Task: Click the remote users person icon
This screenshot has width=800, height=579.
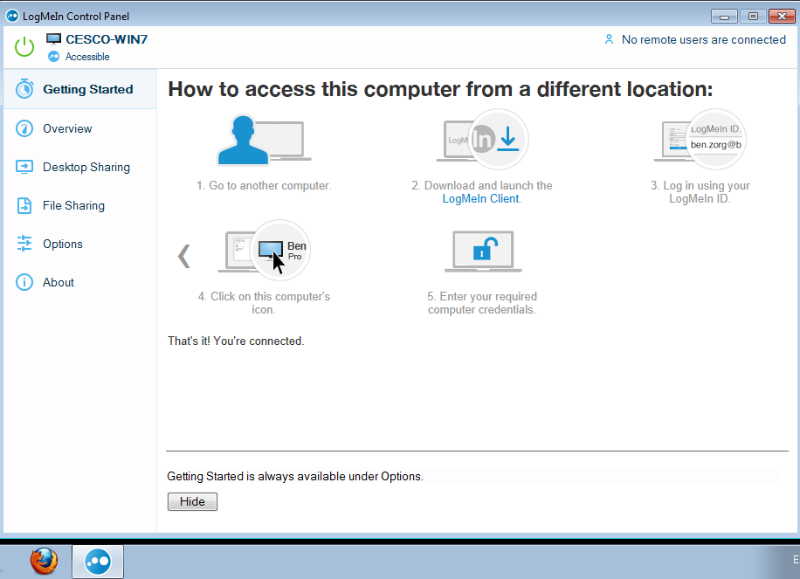Action: pos(608,40)
